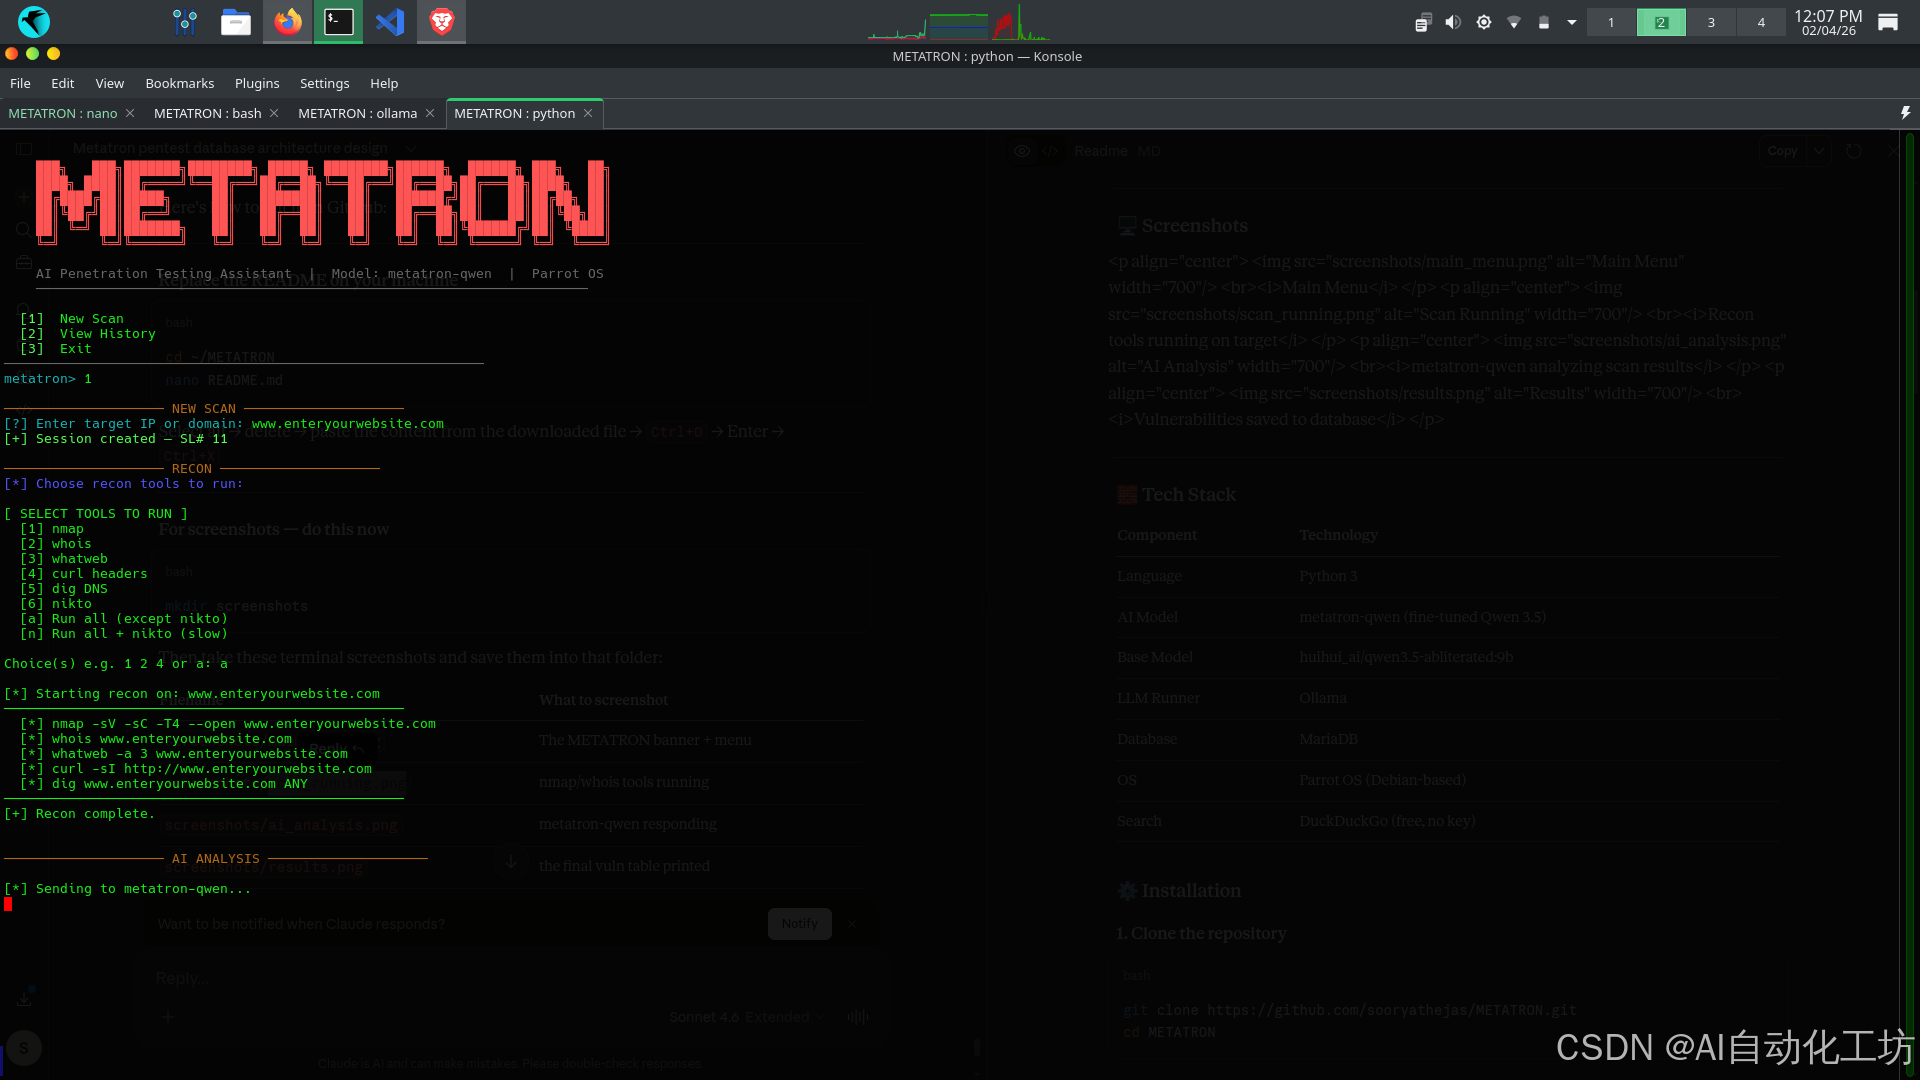Open the file manager panel icon
The height and width of the screenshot is (1080, 1920).
(x=236, y=21)
